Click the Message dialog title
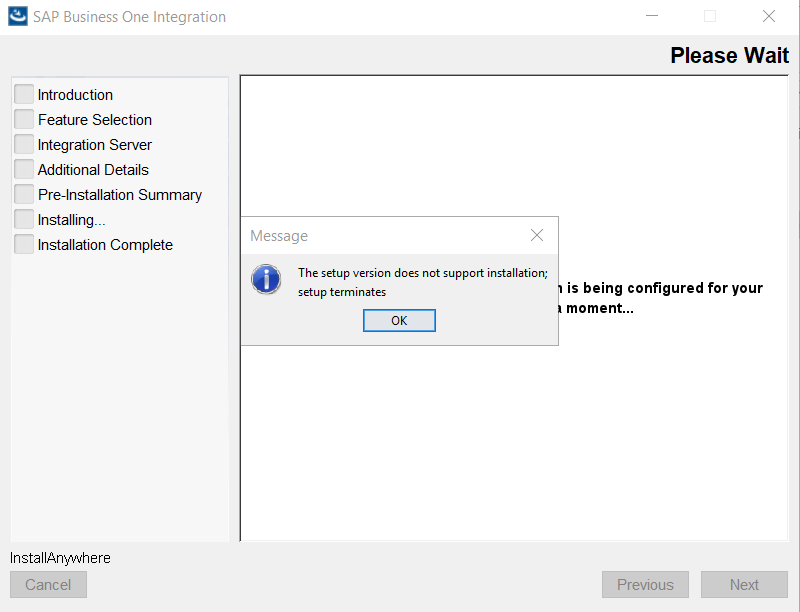The width and height of the screenshot is (800, 612). coord(279,236)
